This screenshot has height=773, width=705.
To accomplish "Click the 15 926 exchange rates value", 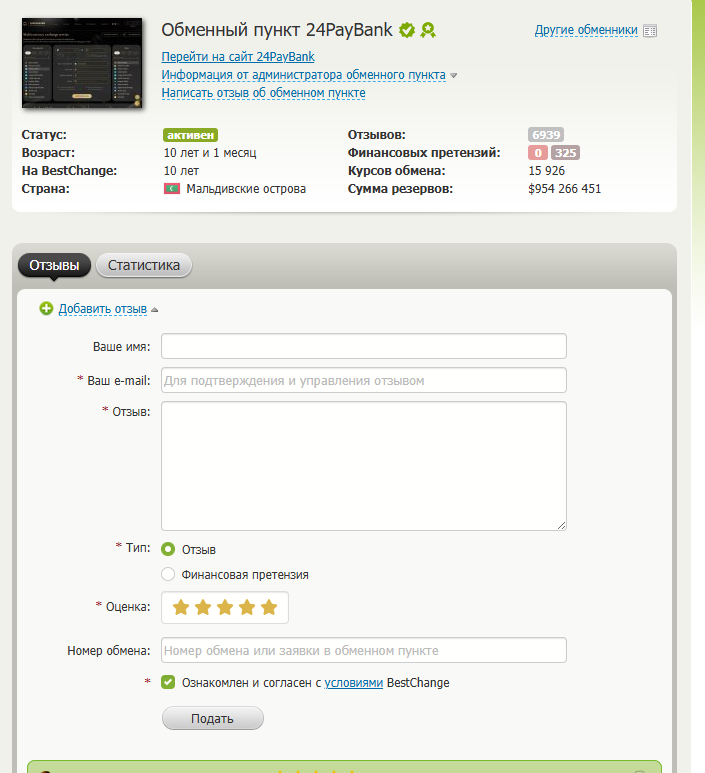I will (546, 171).
